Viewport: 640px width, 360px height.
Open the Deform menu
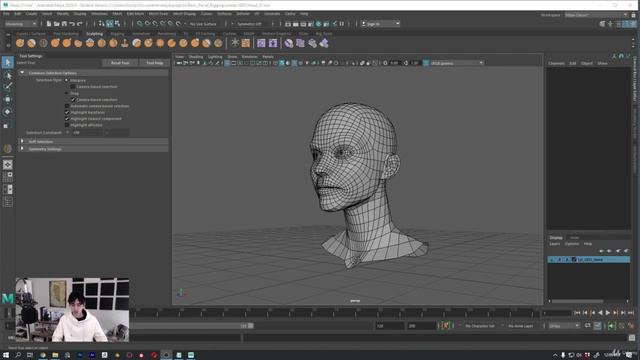coord(243,13)
